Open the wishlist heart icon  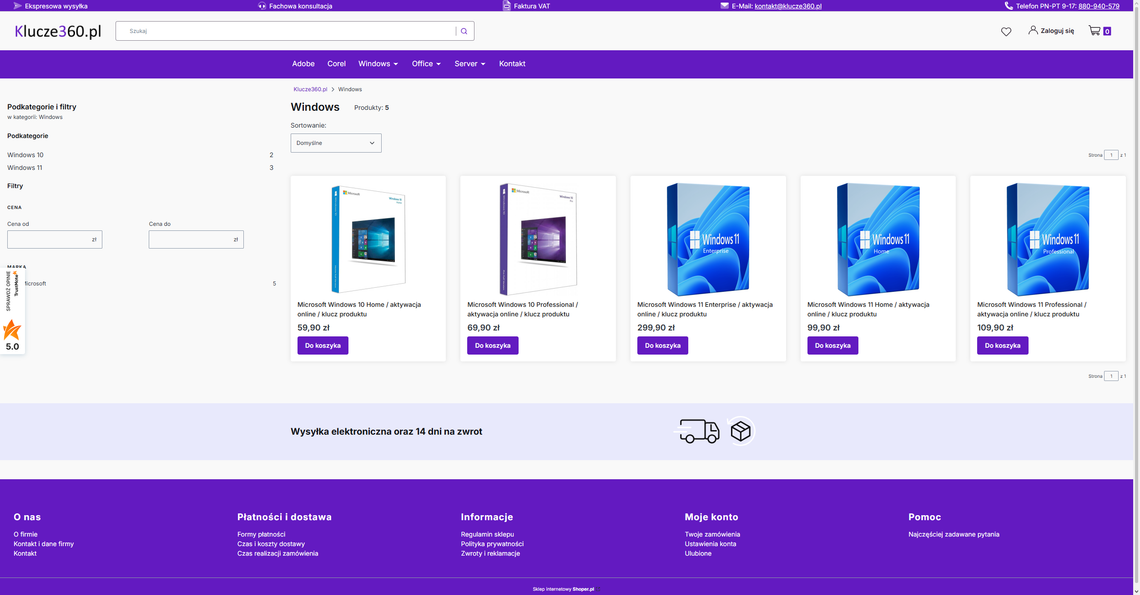(1005, 31)
